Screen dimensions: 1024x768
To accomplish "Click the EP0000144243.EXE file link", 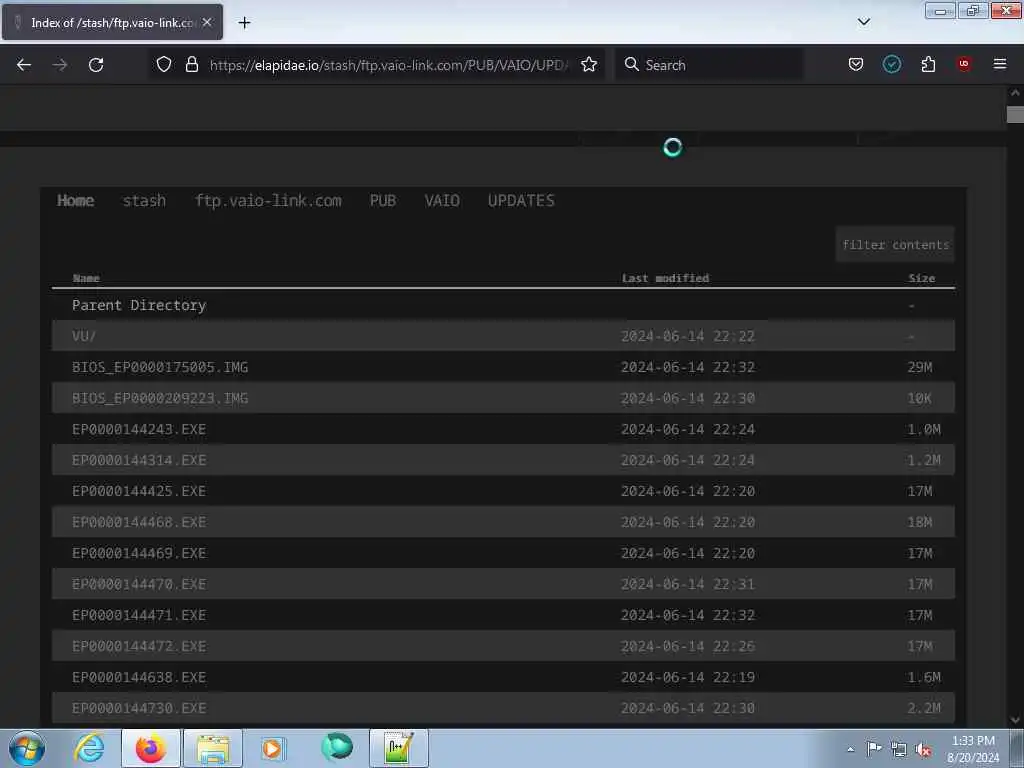I will click(x=139, y=429).
